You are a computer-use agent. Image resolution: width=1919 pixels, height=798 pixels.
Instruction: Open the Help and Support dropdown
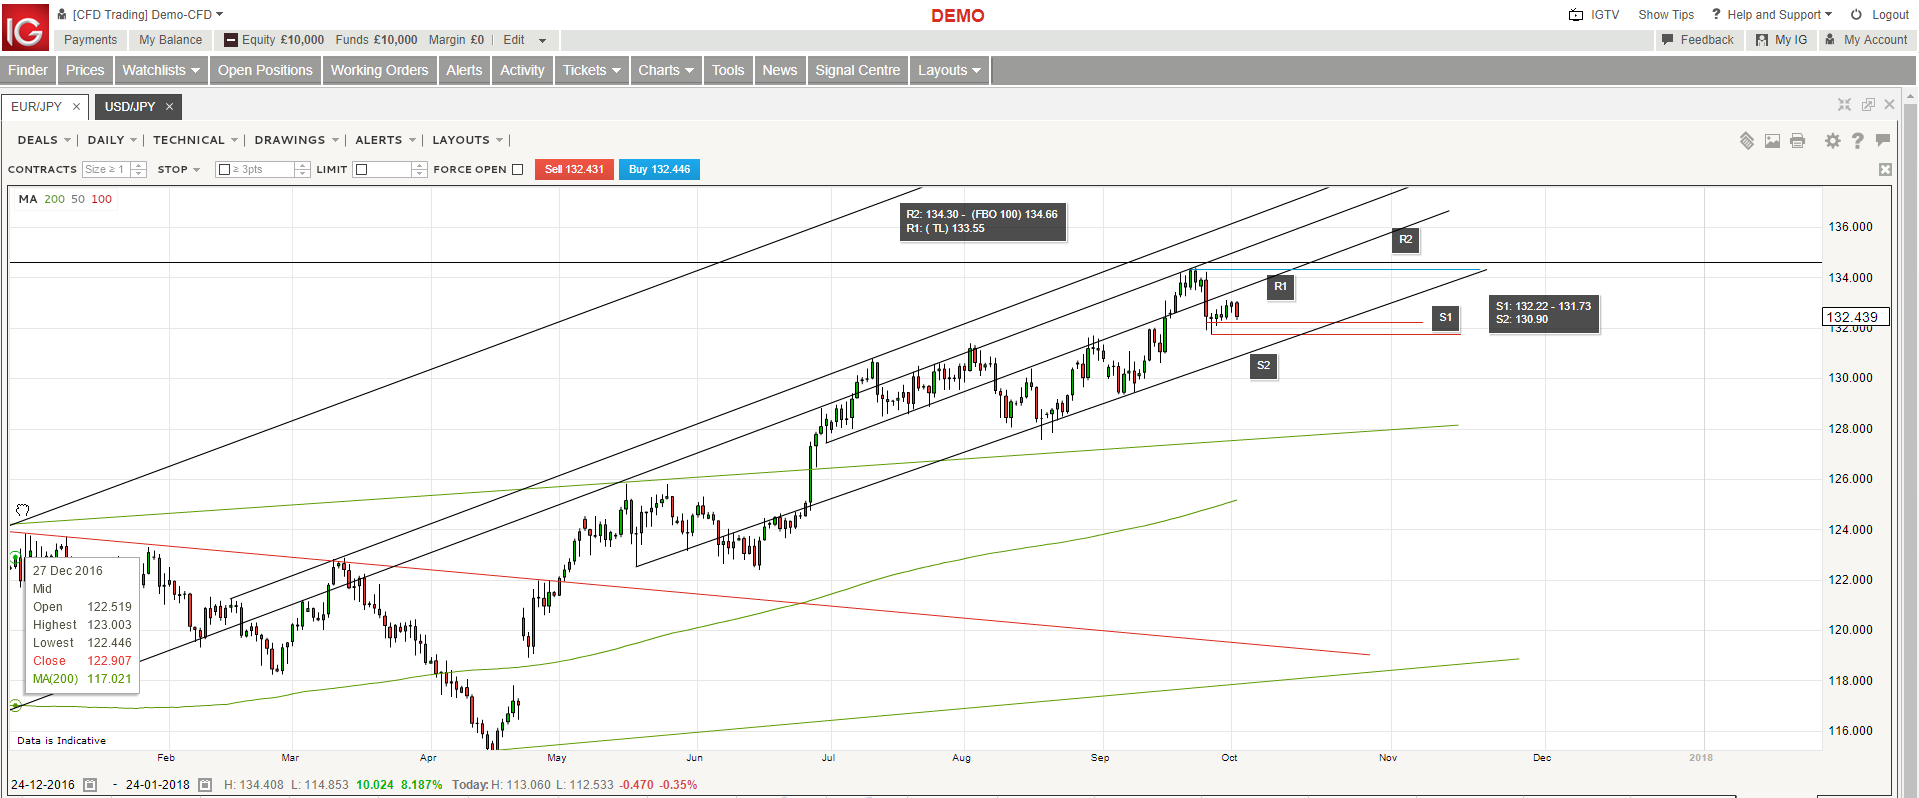pos(1772,15)
